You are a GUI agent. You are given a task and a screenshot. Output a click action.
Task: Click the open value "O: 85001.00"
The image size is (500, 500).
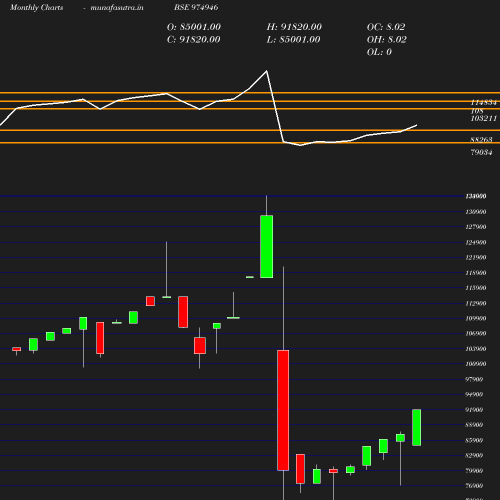point(194,27)
